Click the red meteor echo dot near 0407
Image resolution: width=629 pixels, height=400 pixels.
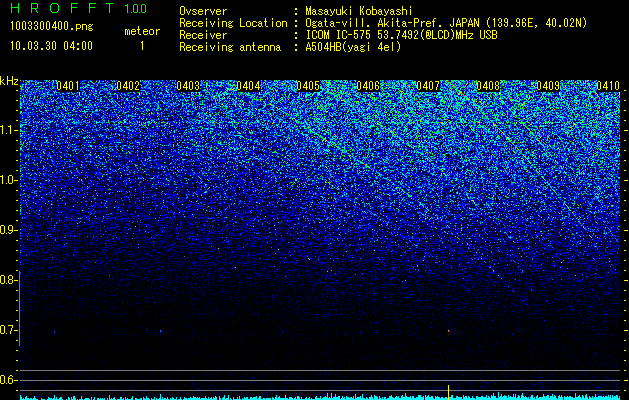448,331
